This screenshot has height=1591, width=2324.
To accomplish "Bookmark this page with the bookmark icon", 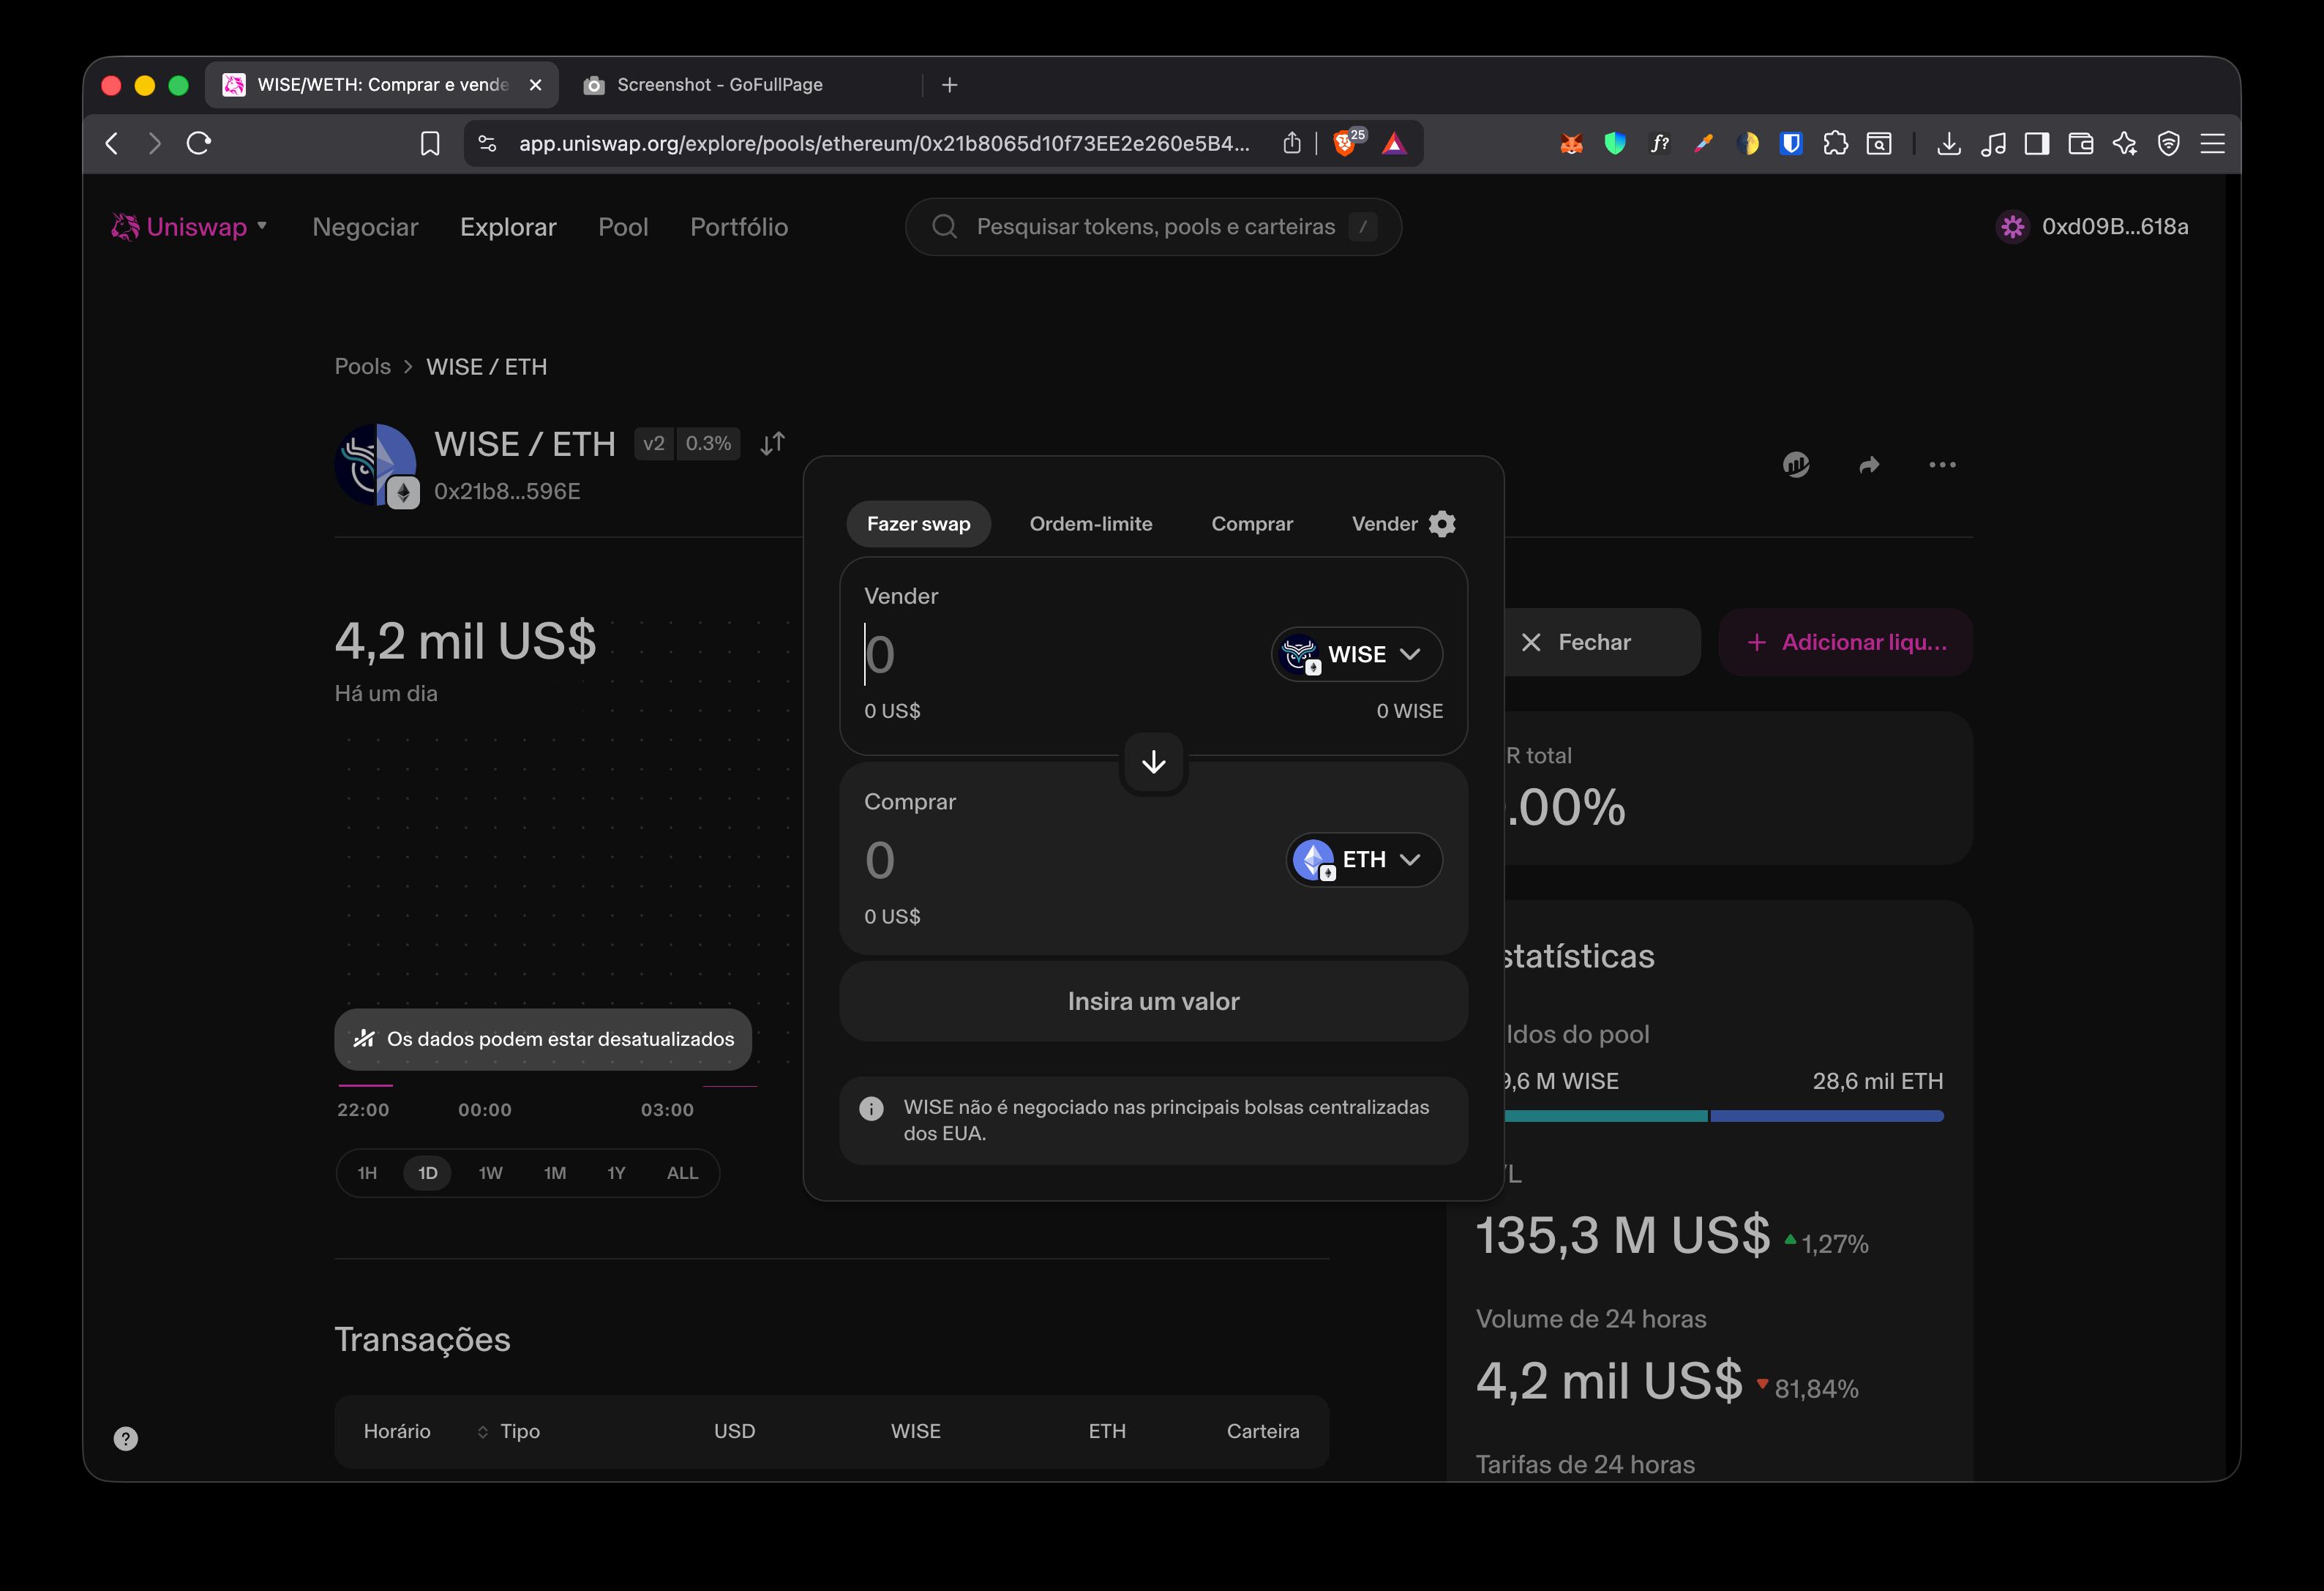I will (x=430, y=144).
